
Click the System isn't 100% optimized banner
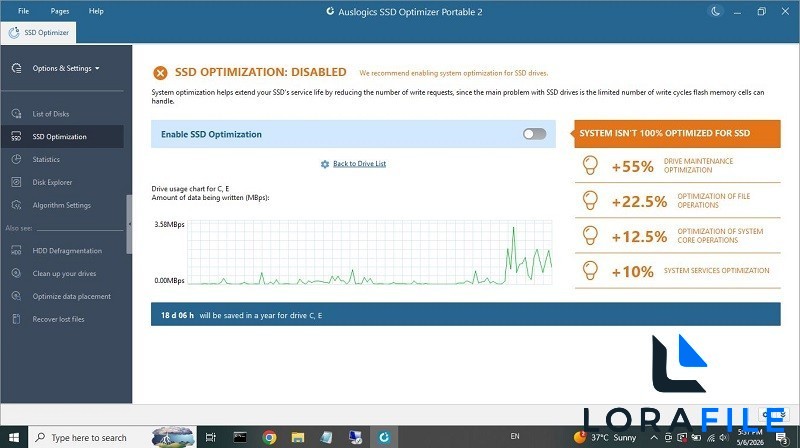[677, 134]
